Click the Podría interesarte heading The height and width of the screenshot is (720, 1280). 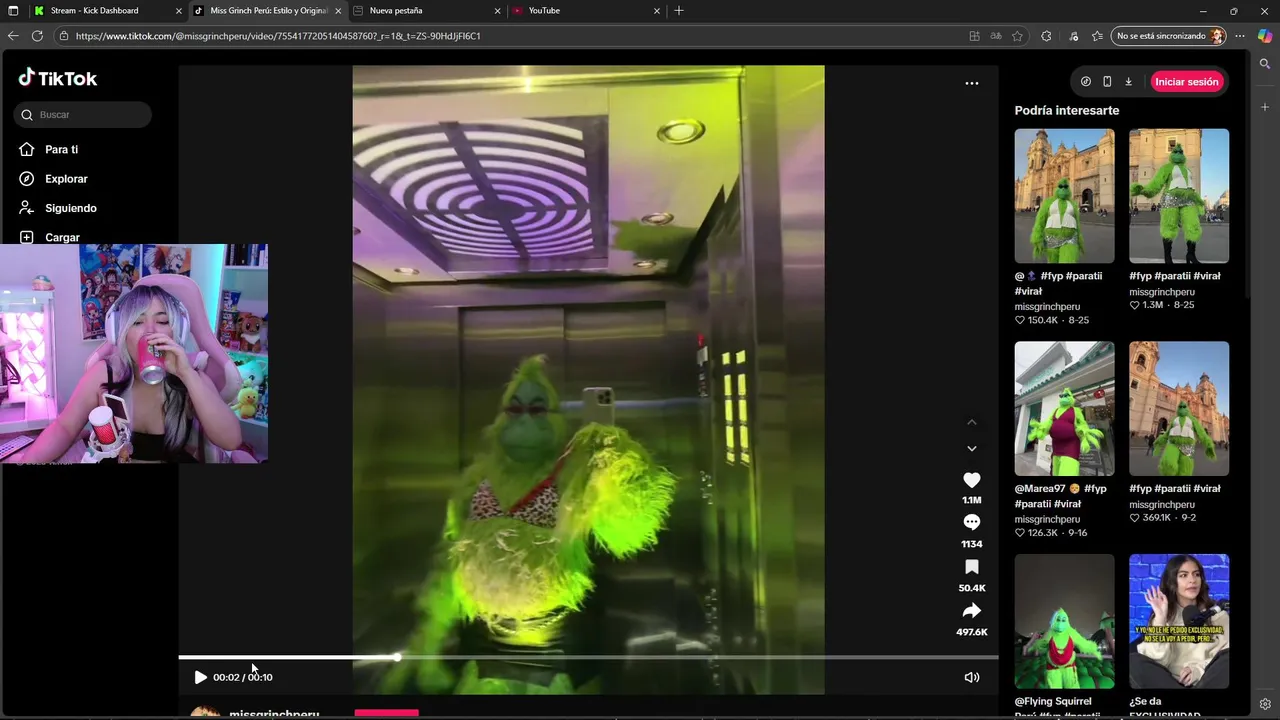click(1067, 111)
